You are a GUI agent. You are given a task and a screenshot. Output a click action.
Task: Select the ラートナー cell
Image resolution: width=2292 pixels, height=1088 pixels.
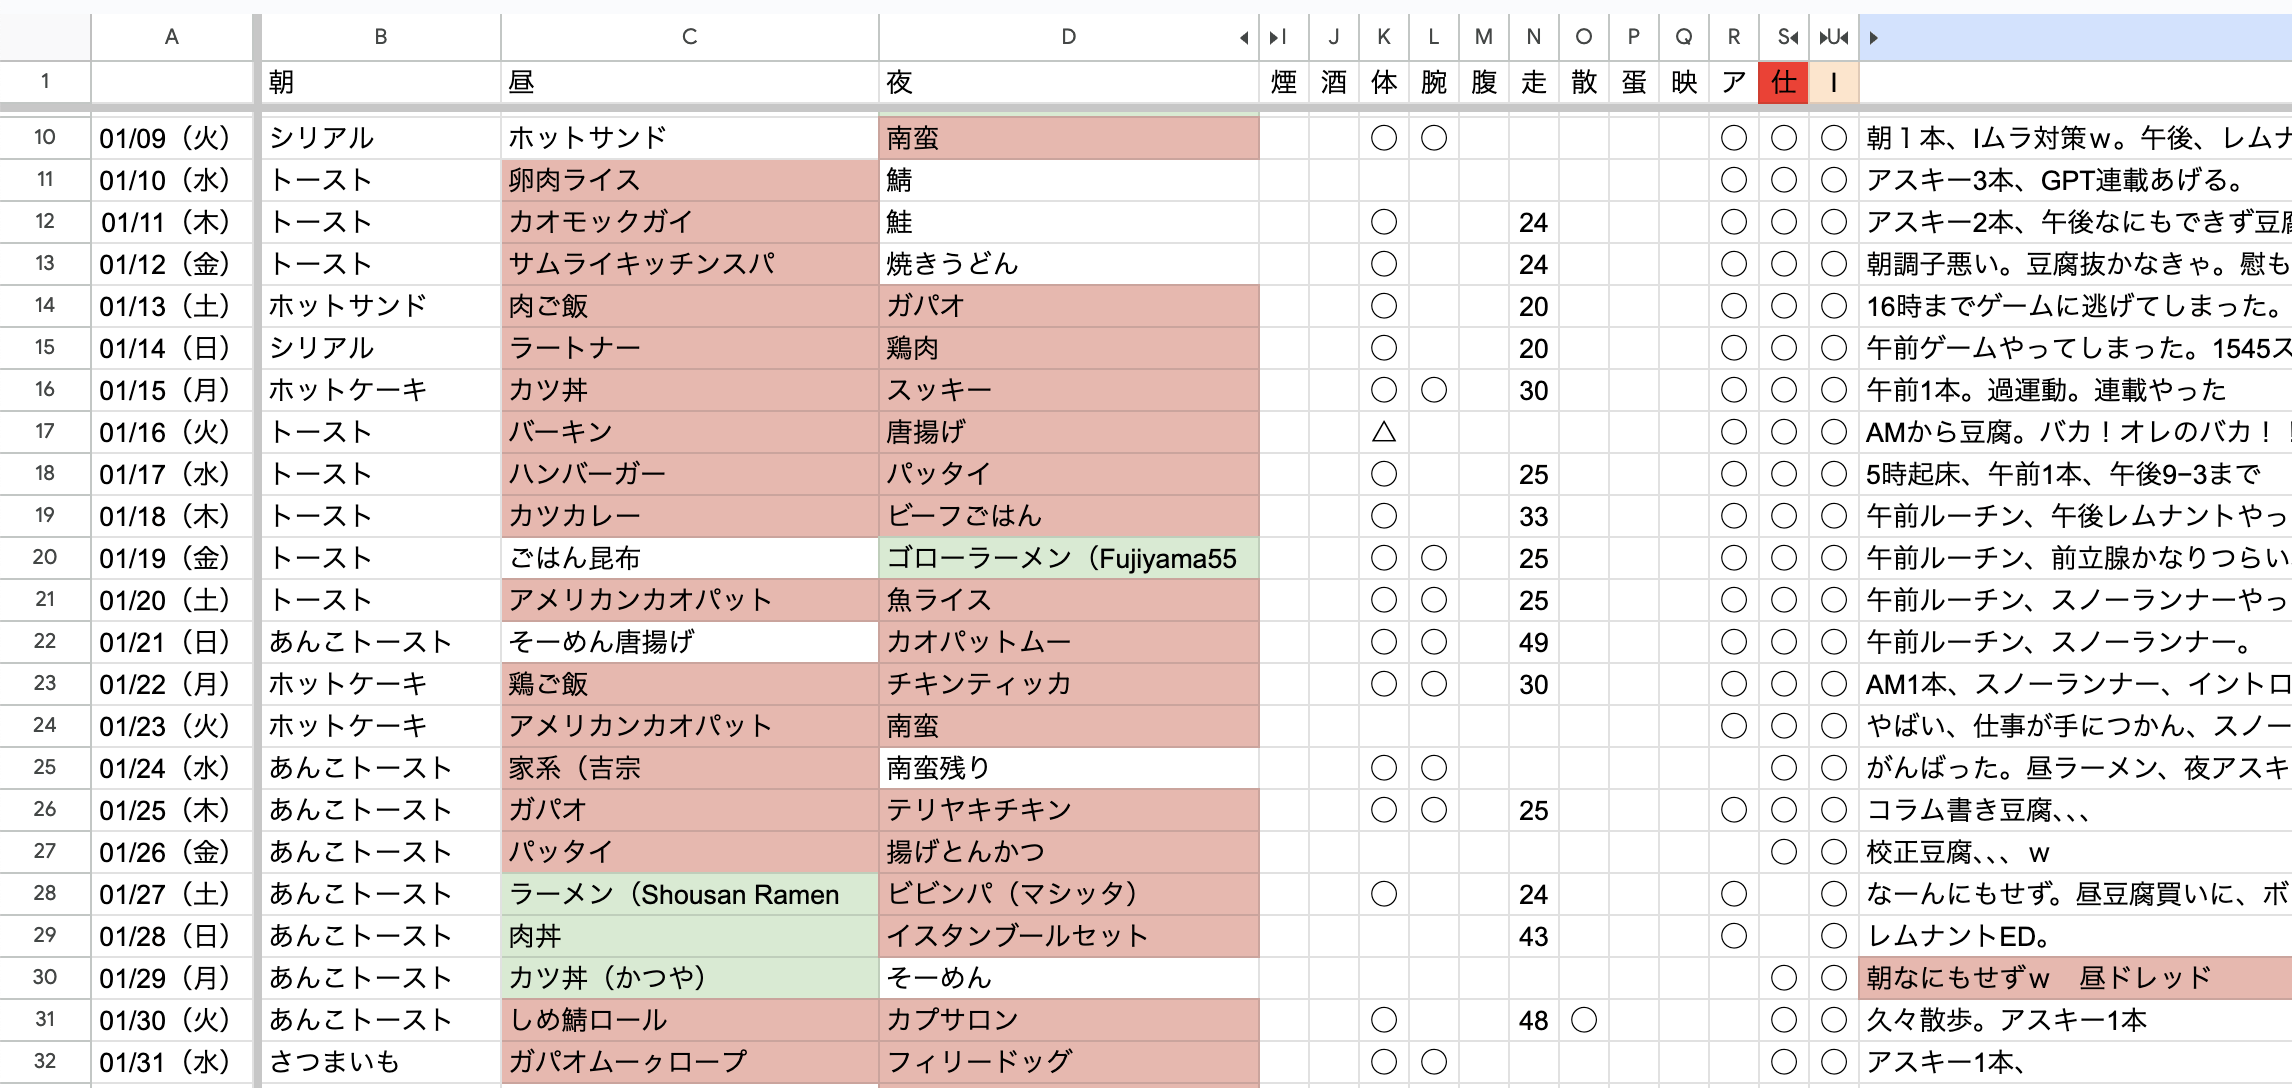(689, 347)
